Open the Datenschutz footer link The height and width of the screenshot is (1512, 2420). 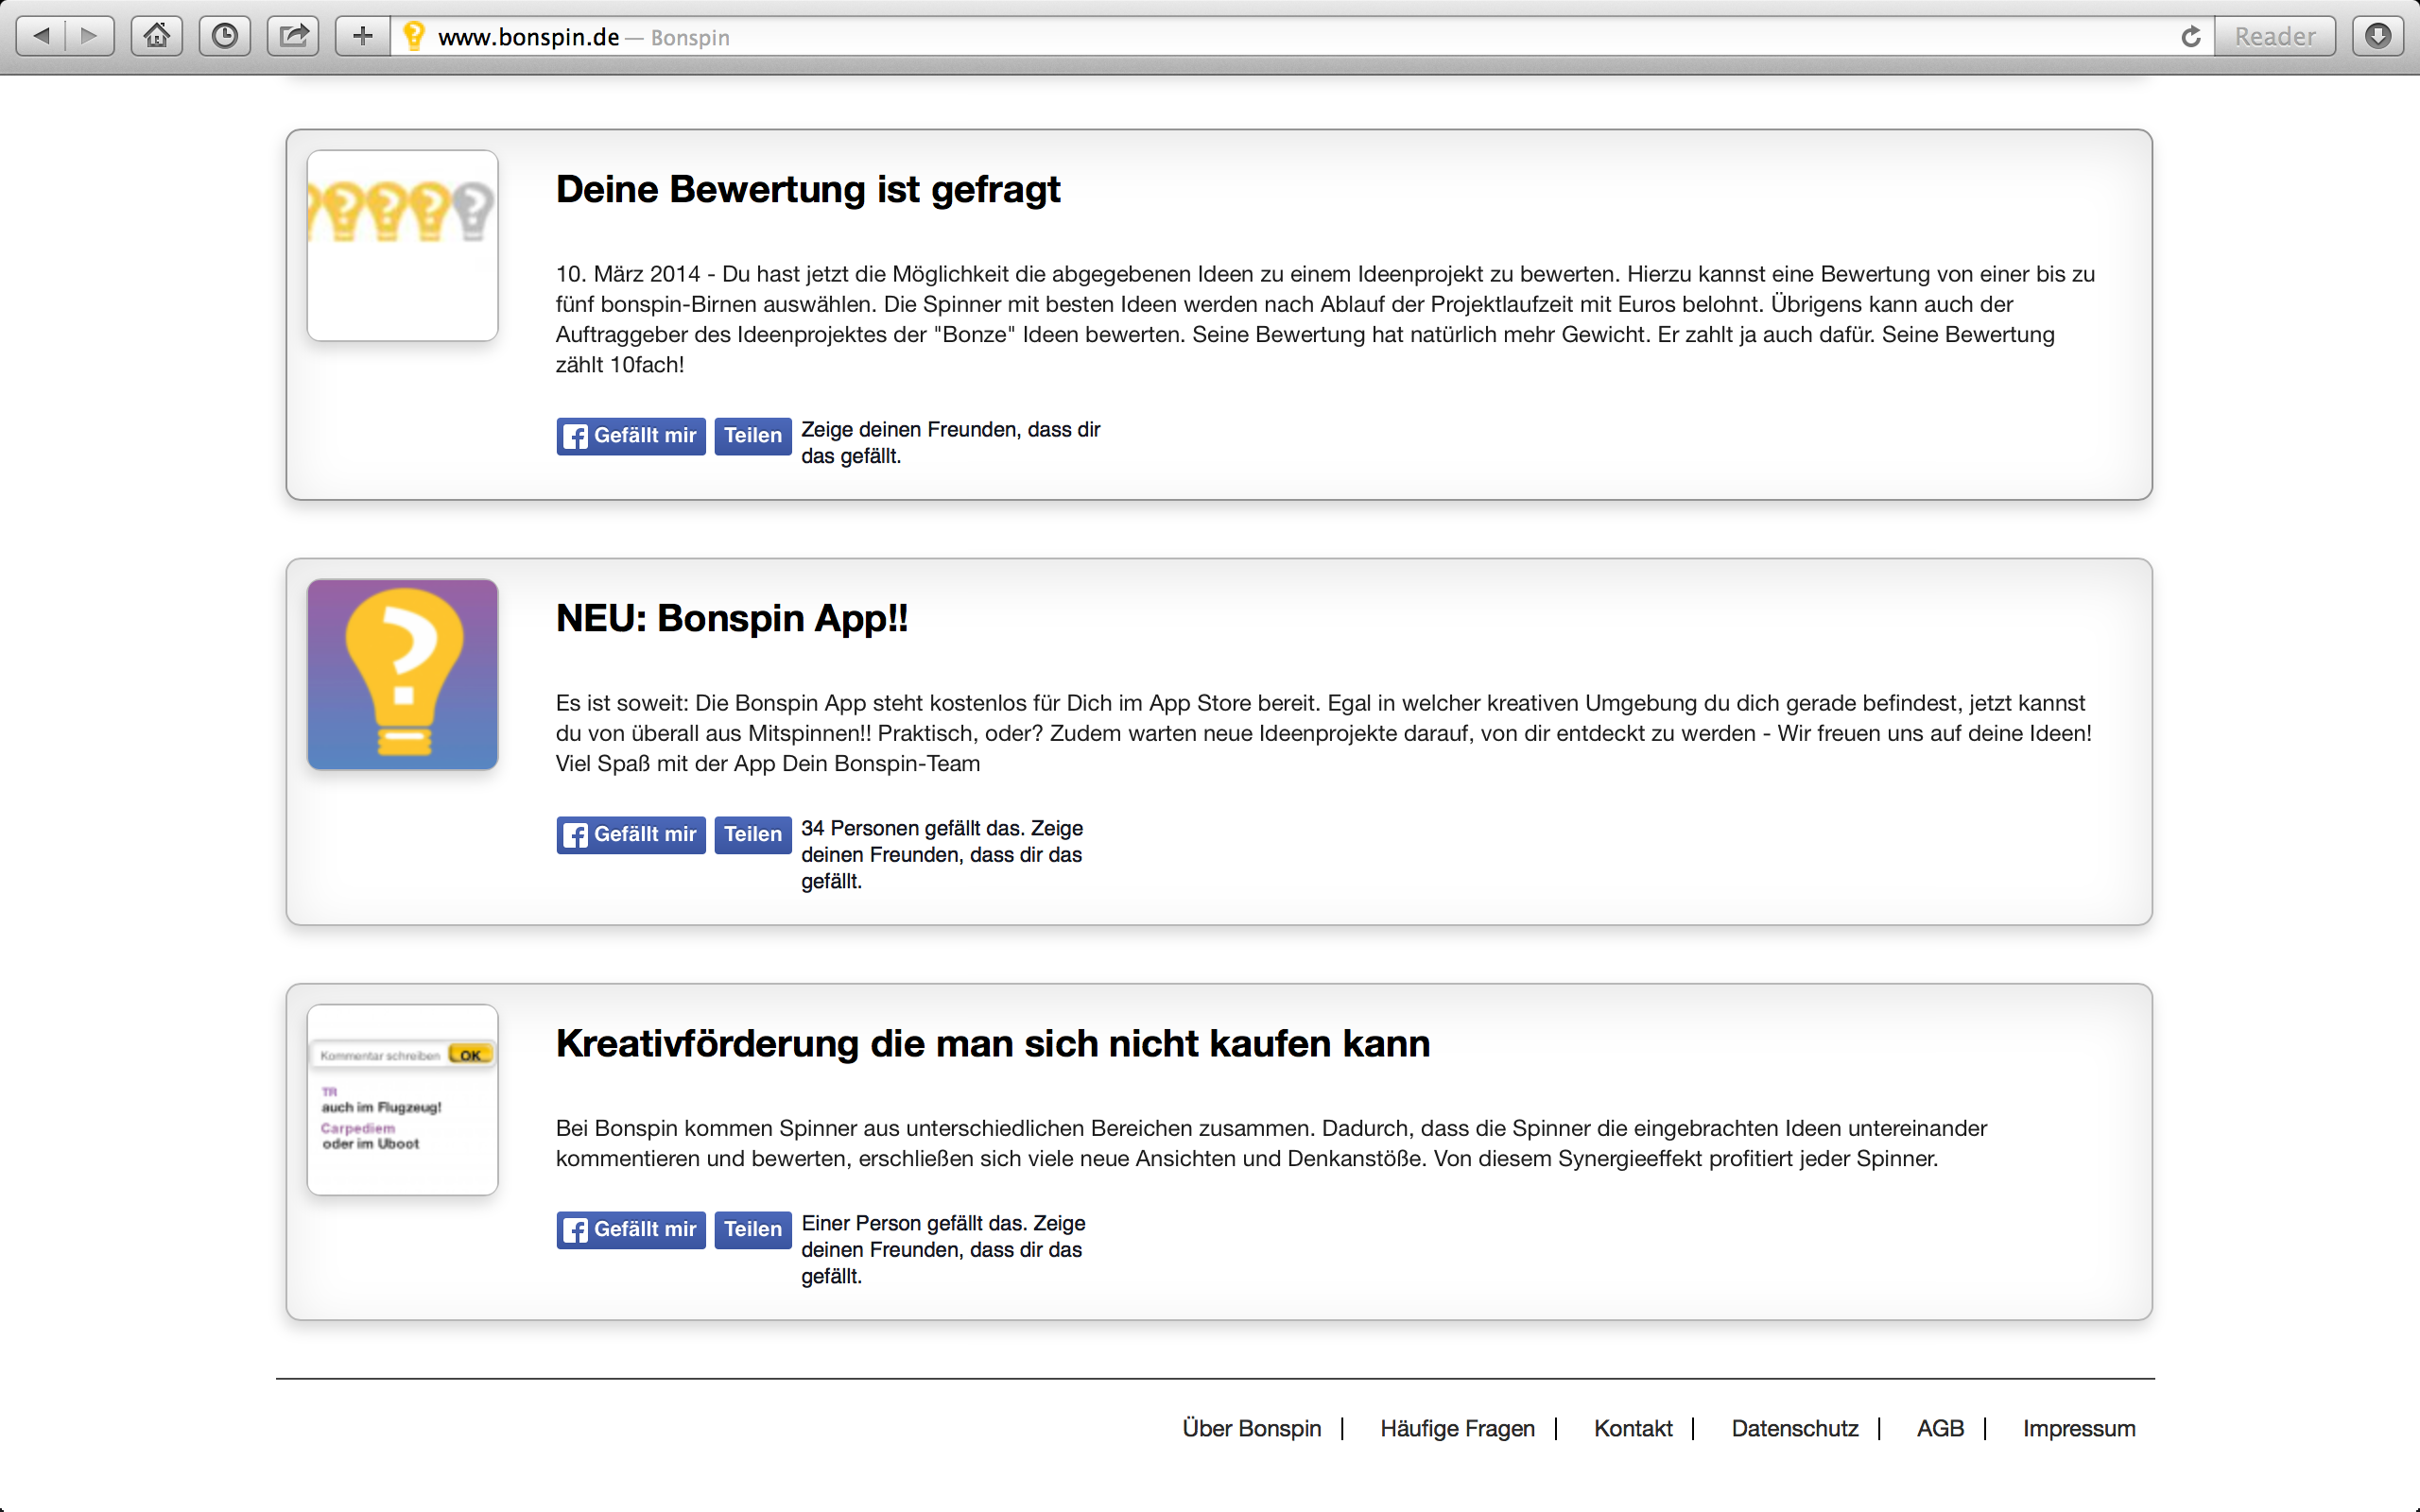click(x=1794, y=1428)
